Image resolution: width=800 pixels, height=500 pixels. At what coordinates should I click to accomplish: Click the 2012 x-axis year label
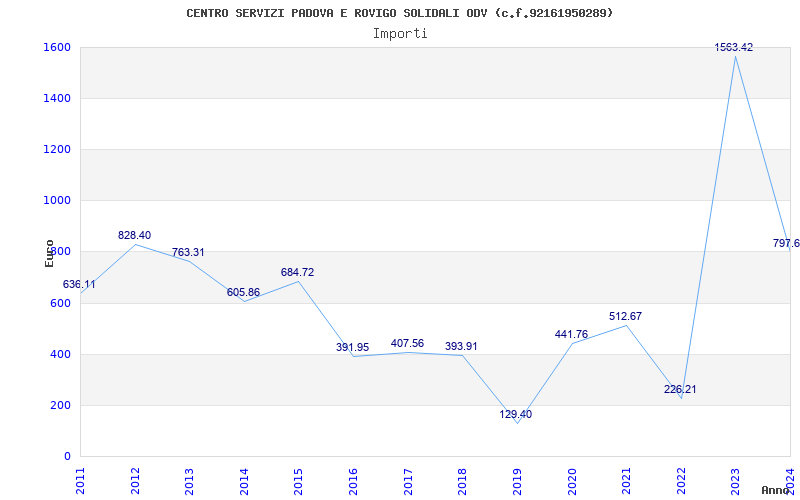(135, 481)
